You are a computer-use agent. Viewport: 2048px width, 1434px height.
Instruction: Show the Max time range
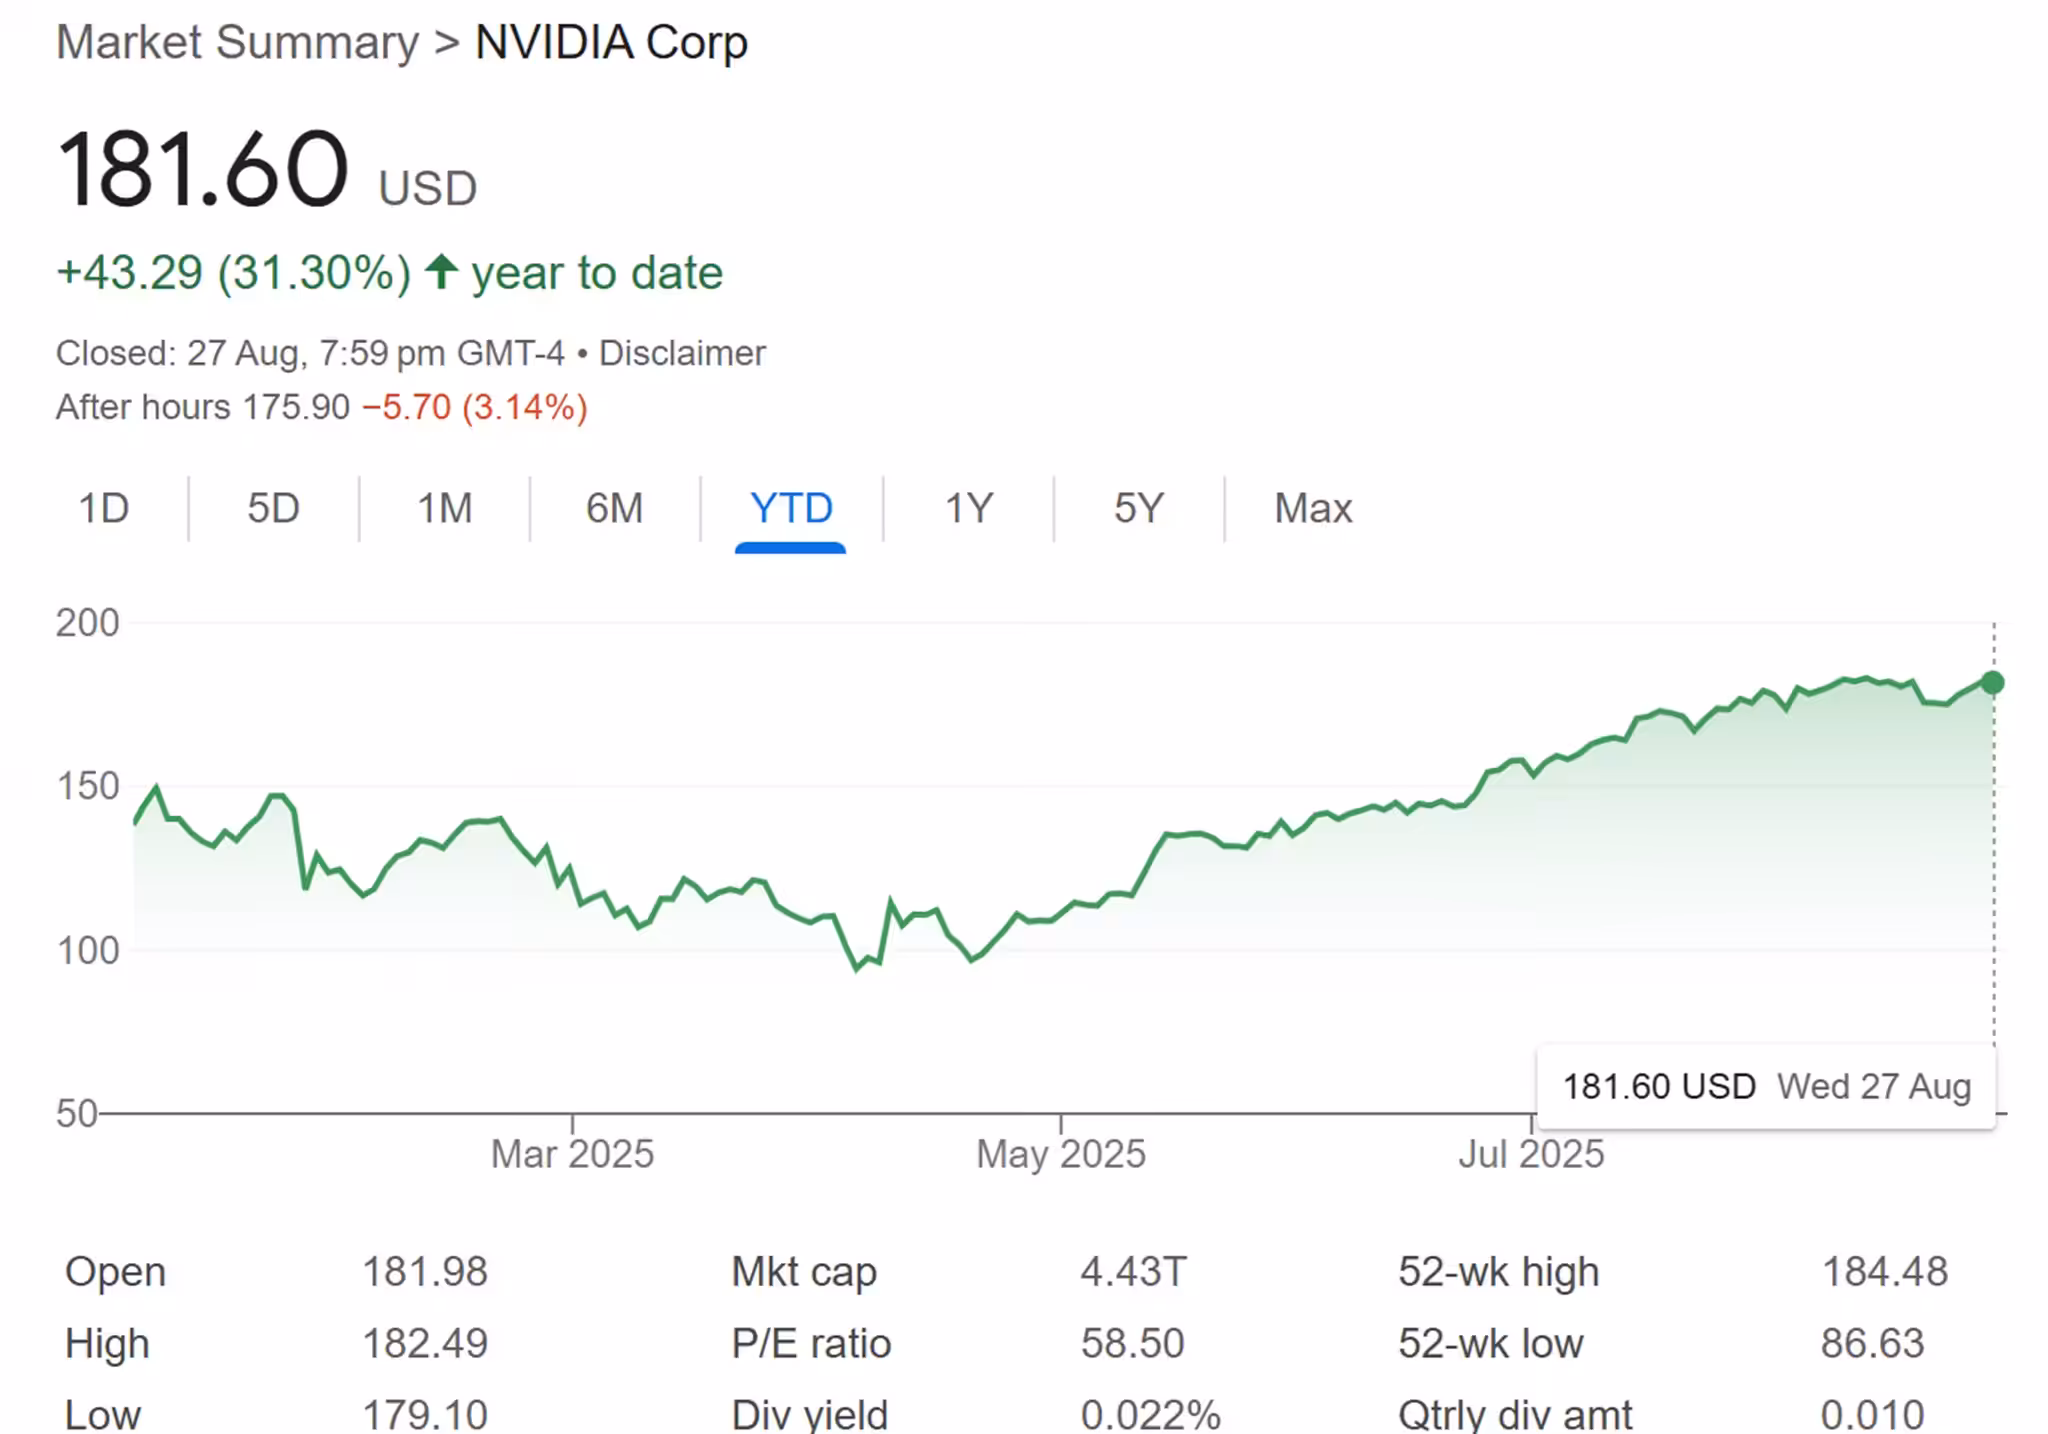1312,508
